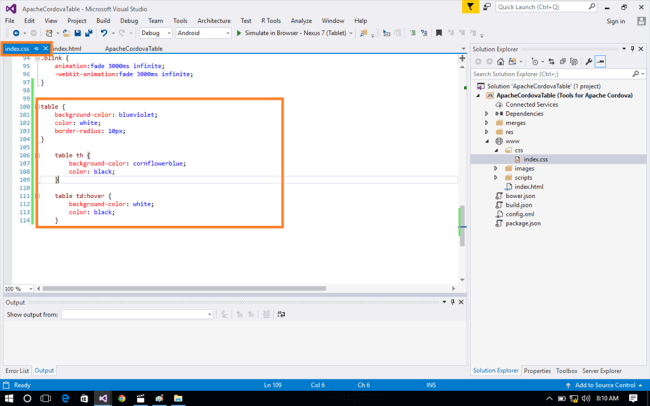Screen dimensions: 650x406
Task: Switch to the index.html editor tab
Action: (67, 48)
